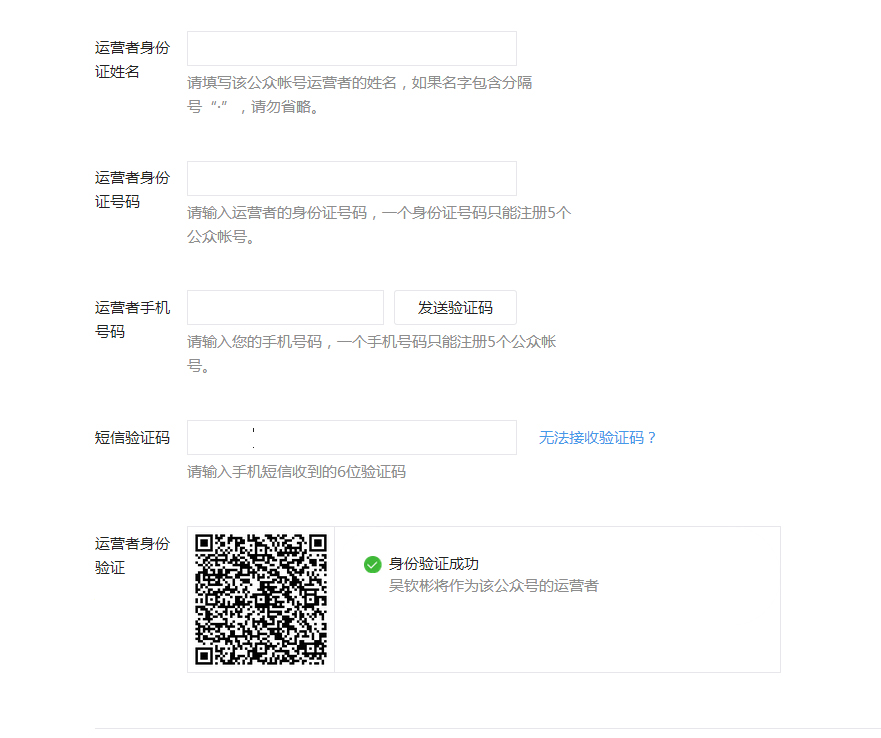Click the 发送验证码 send code button
The width and height of the screenshot is (881, 738).
(455, 307)
